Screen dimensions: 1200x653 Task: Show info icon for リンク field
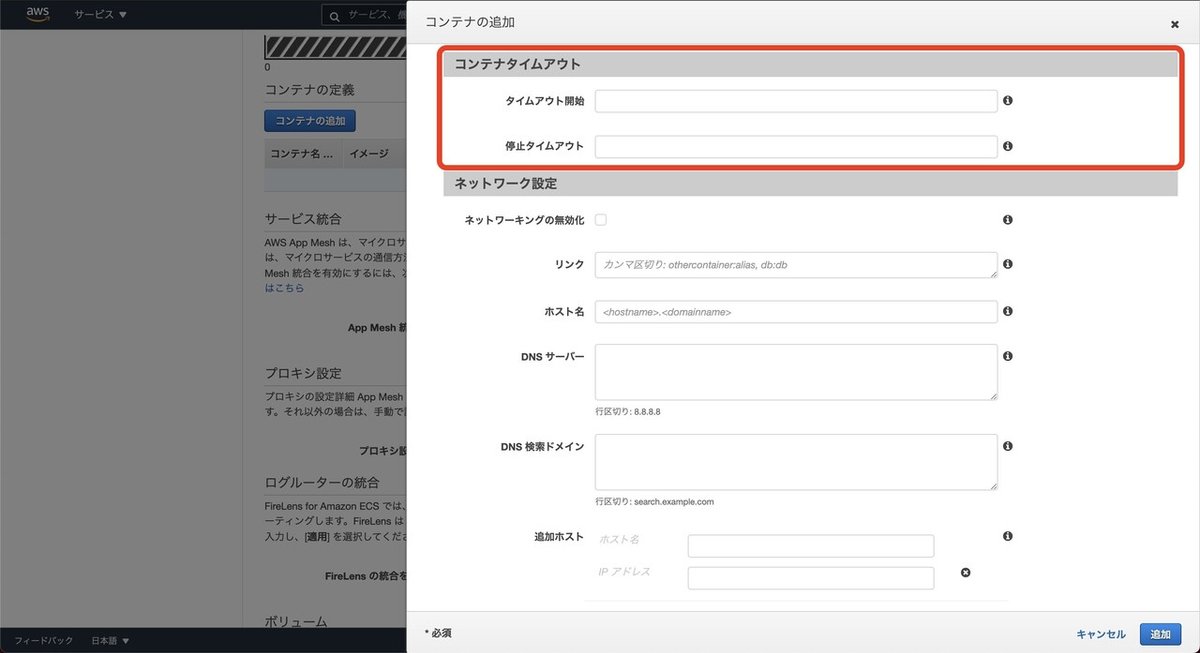click(1008, 264)
